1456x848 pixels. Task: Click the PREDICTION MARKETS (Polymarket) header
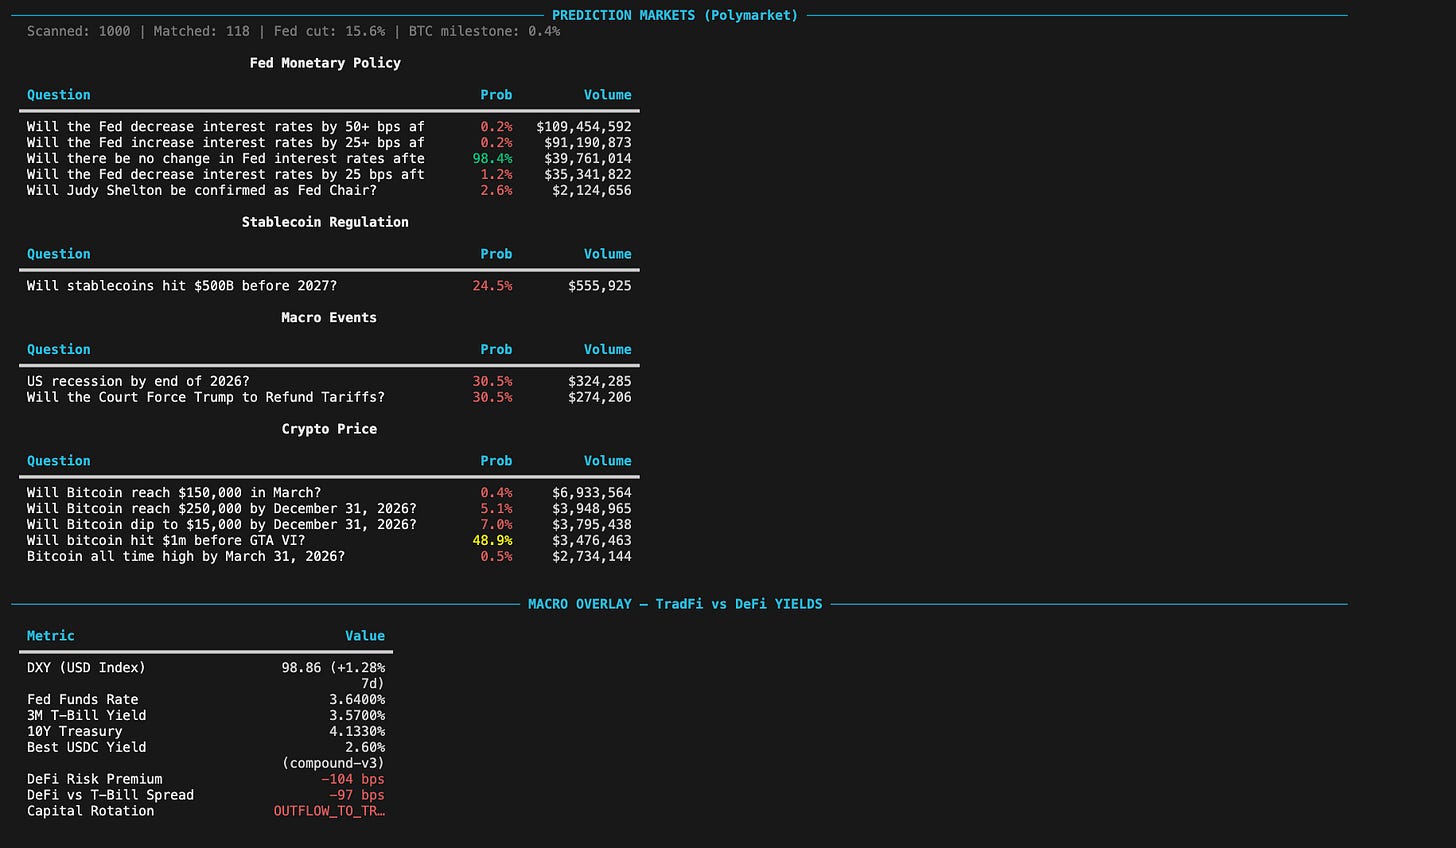(675, 15)
